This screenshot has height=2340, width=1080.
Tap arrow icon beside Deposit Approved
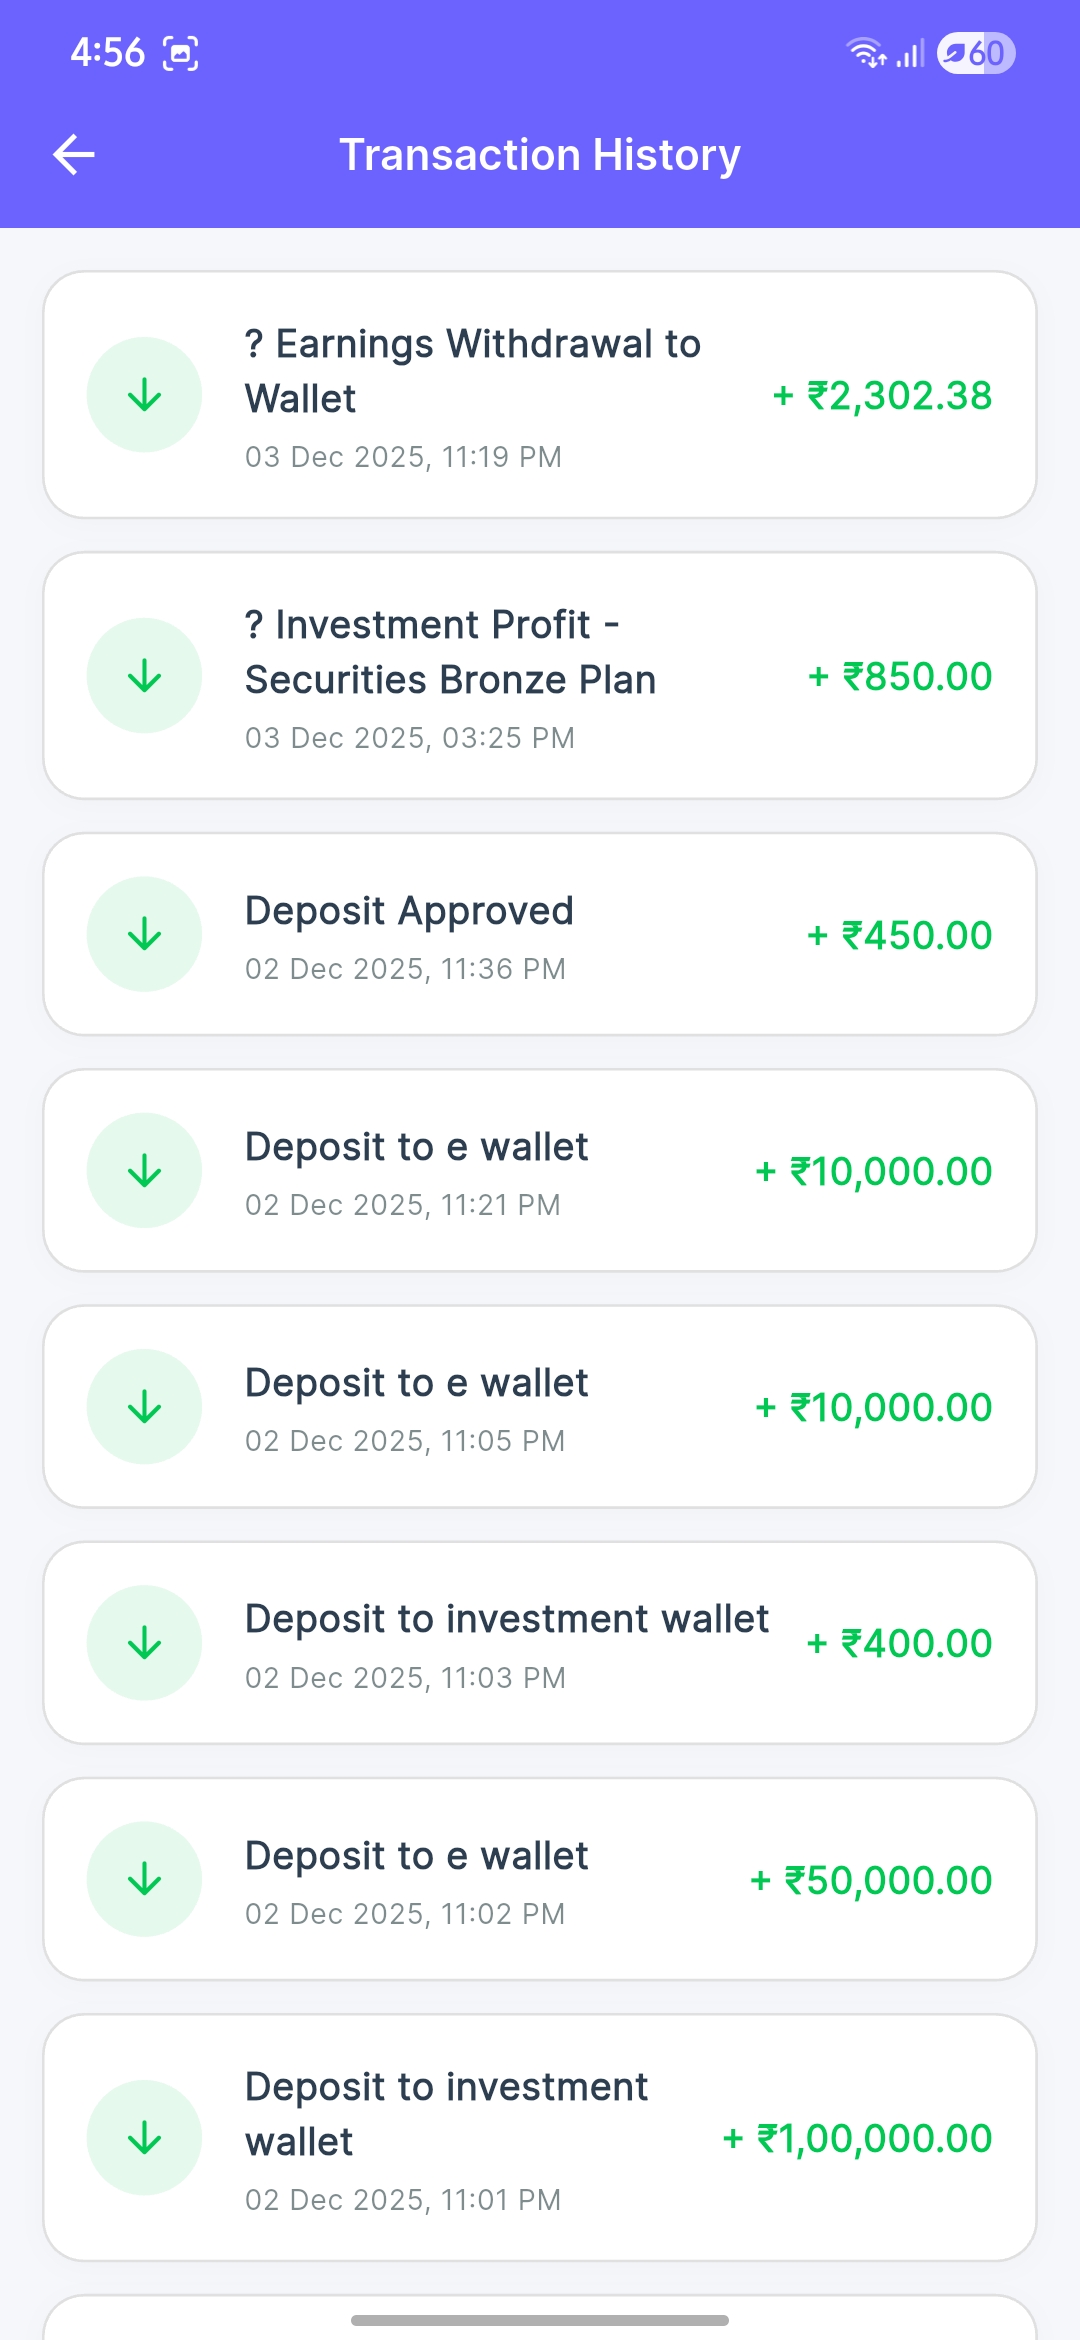tap(145, 934)
